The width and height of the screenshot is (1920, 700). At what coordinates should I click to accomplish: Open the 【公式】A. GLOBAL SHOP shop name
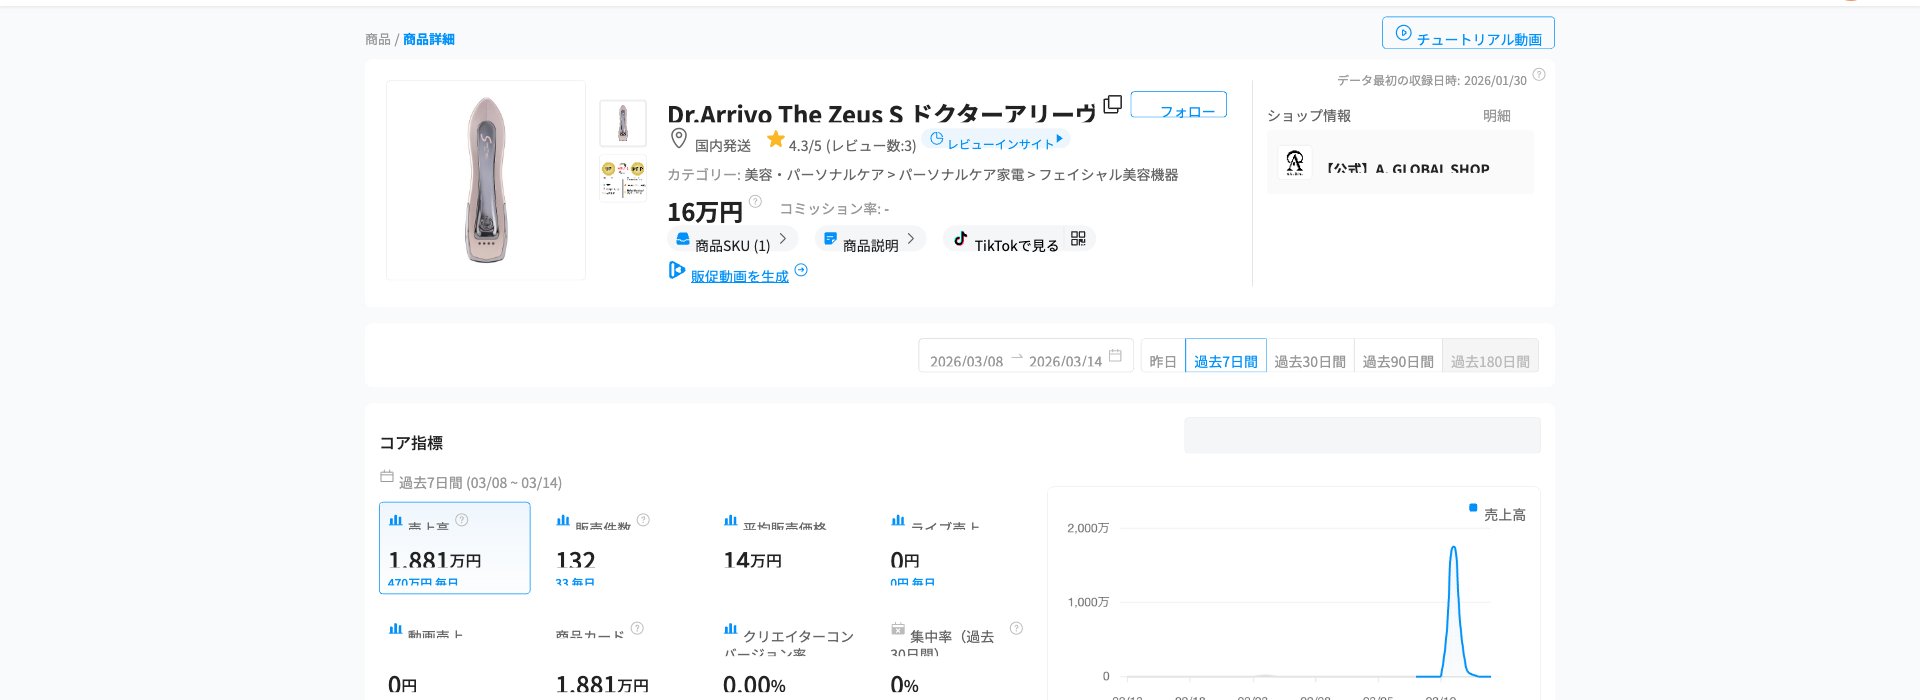point(1408,168)
